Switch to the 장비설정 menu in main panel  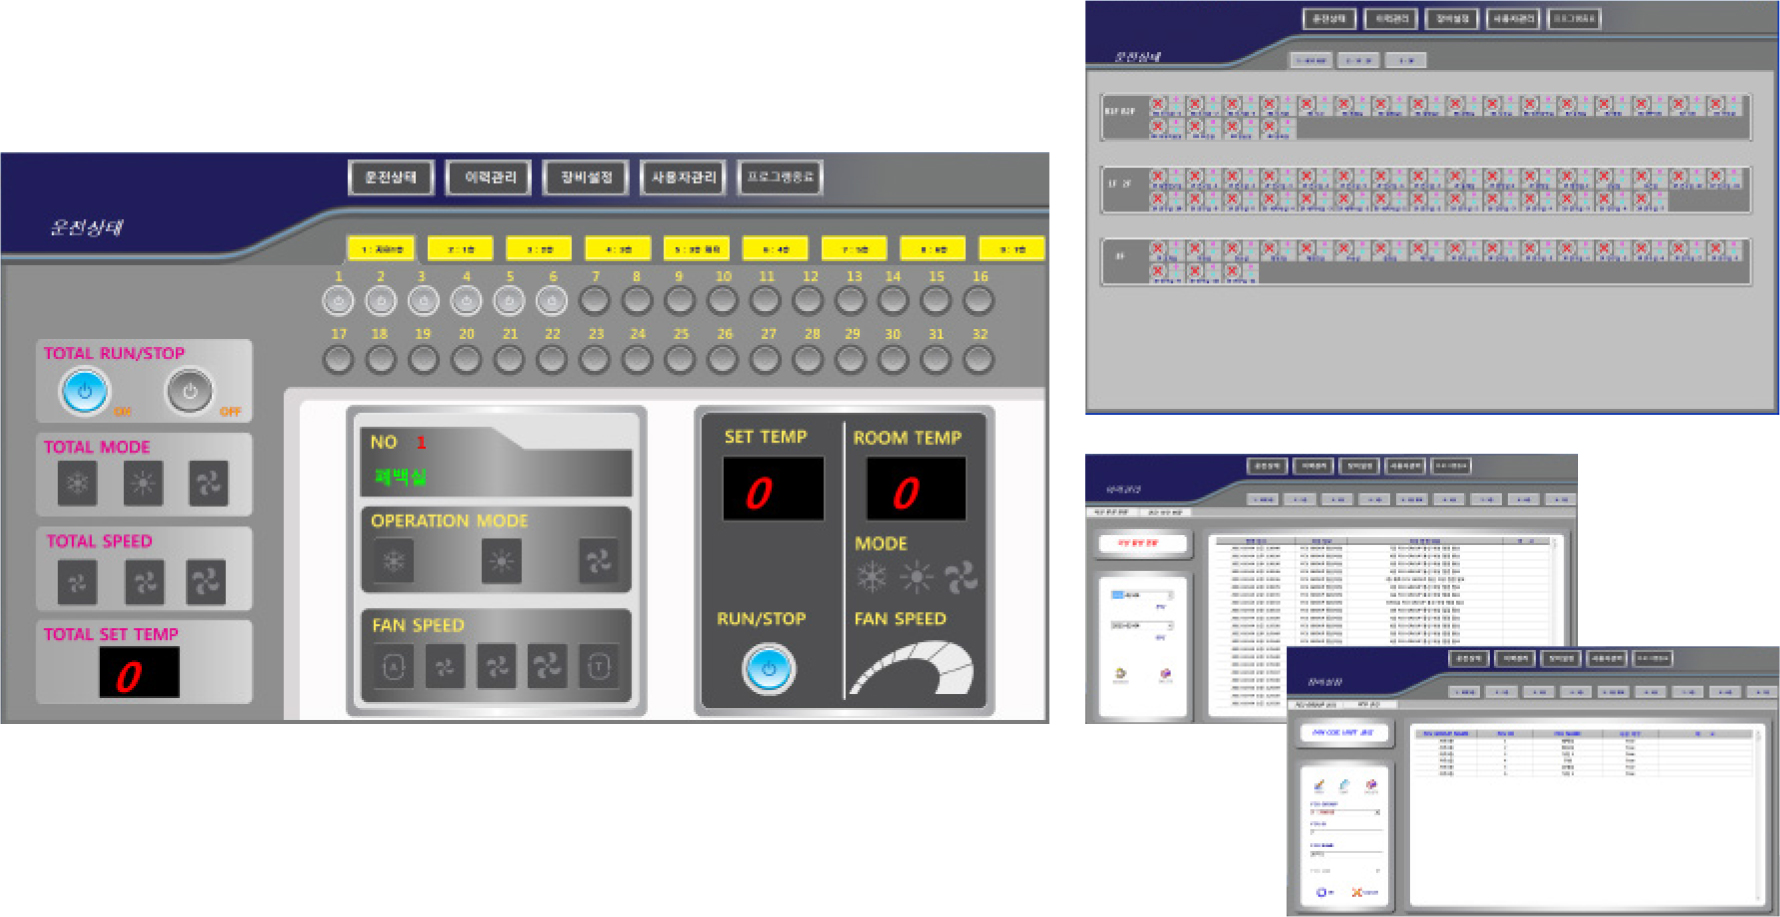tap(586, 177)
